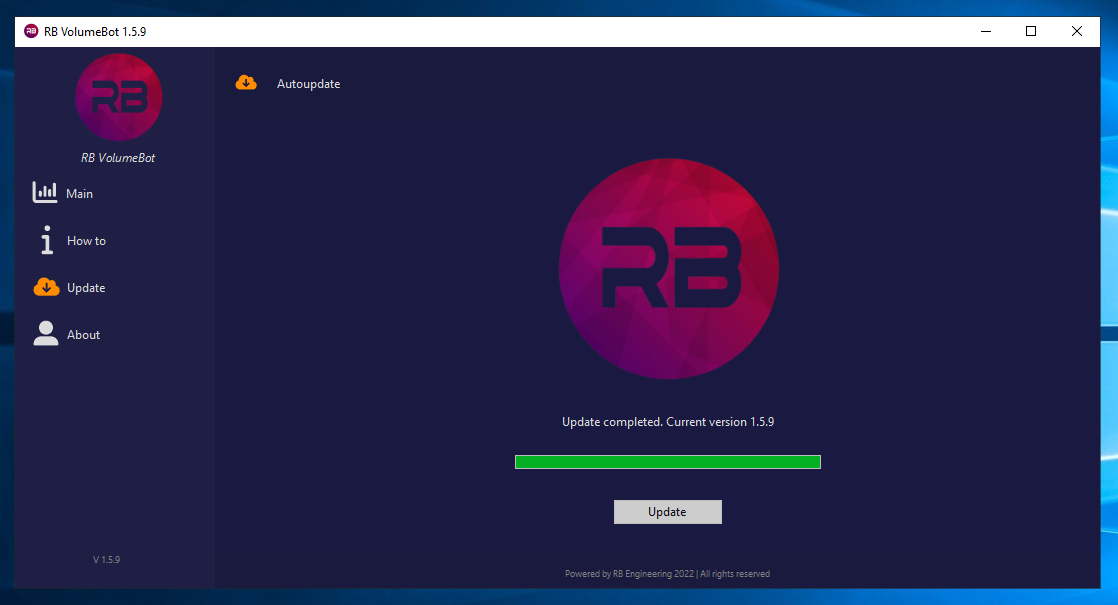Click the How to info icon
Viewport: 1118px width, 605px height.
[45, 240]
